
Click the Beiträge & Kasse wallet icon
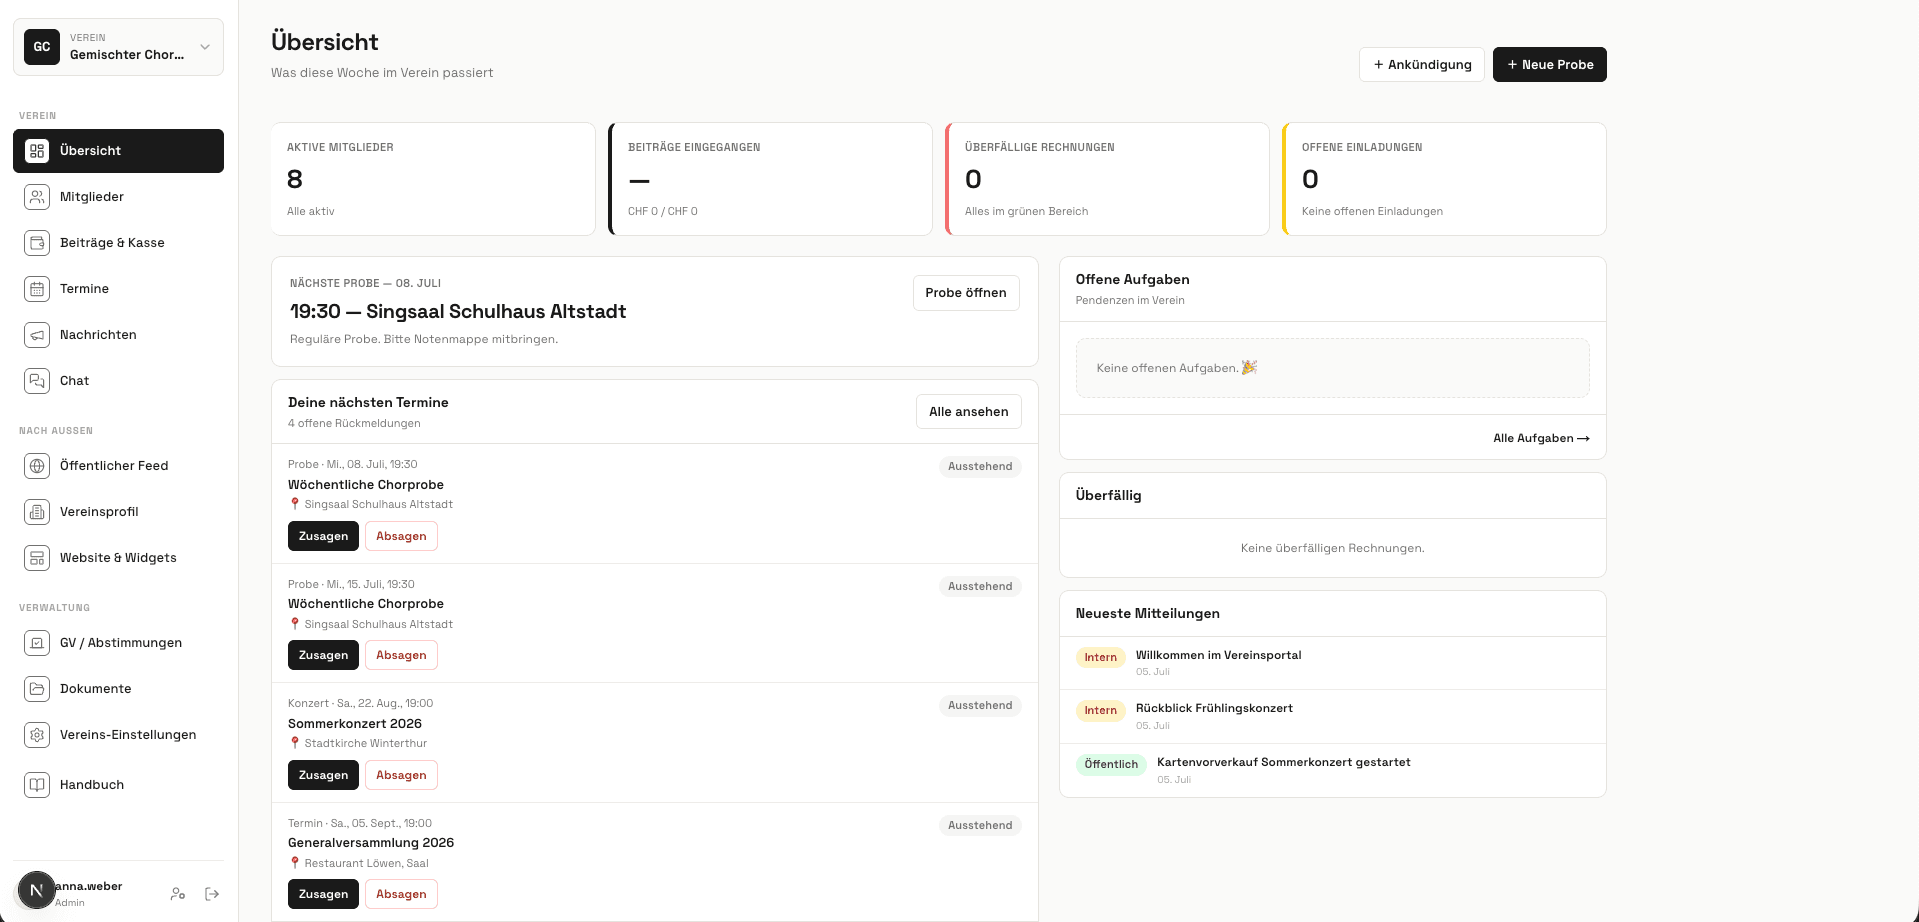(x=37, y=243)
